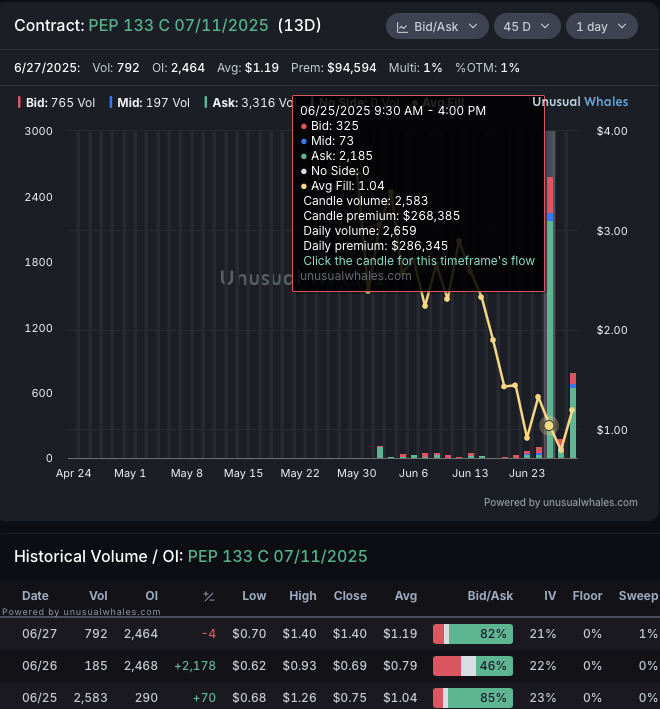This screenshot has width=660, height=709.
Task: Click the Prem: $94,594 stat
Action: tap(334, 68)
